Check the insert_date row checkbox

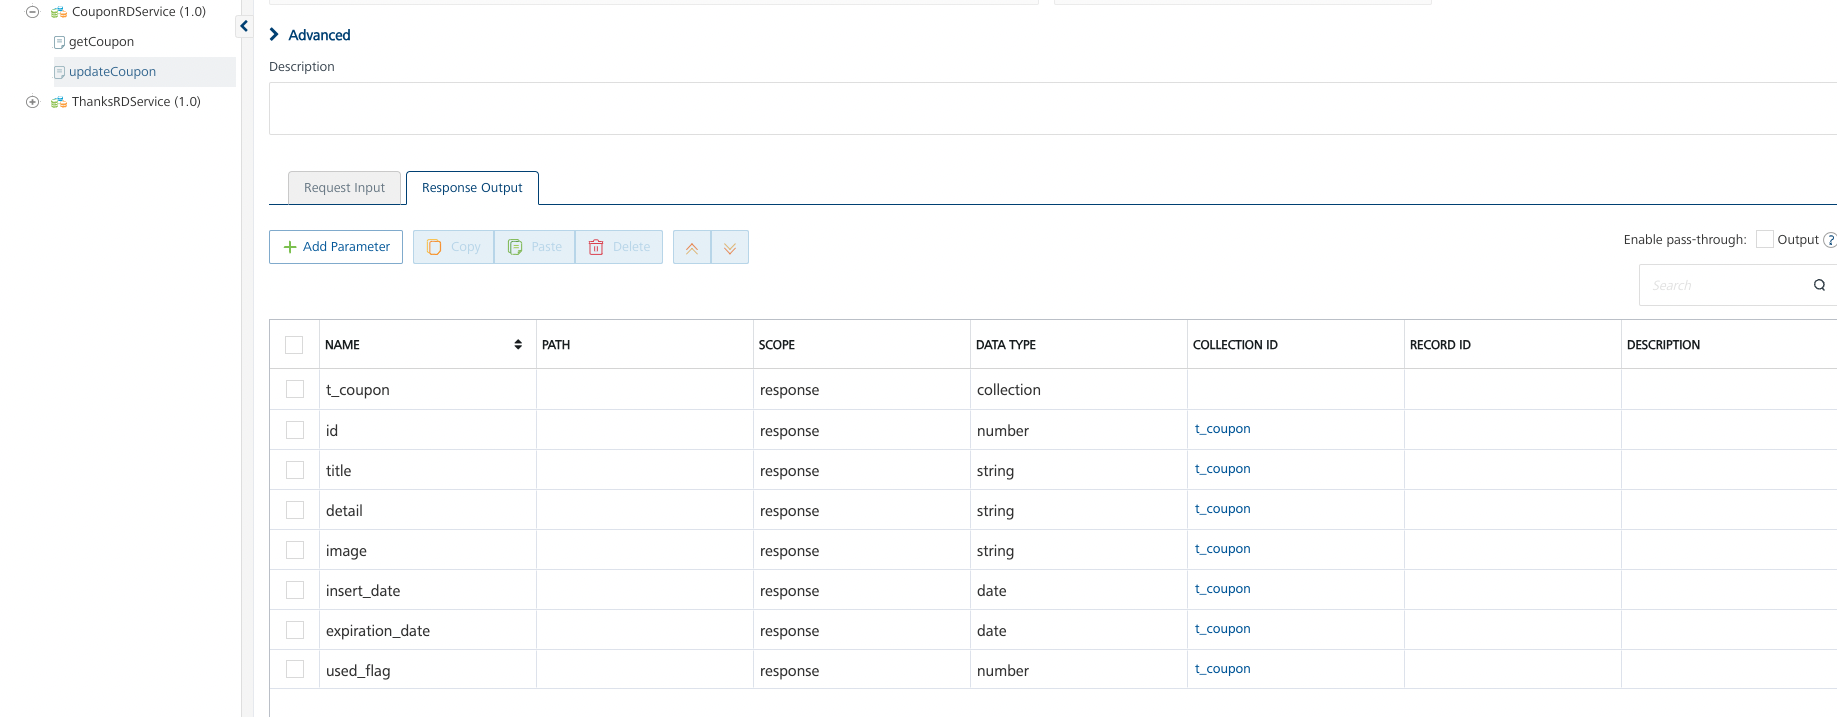295,590
